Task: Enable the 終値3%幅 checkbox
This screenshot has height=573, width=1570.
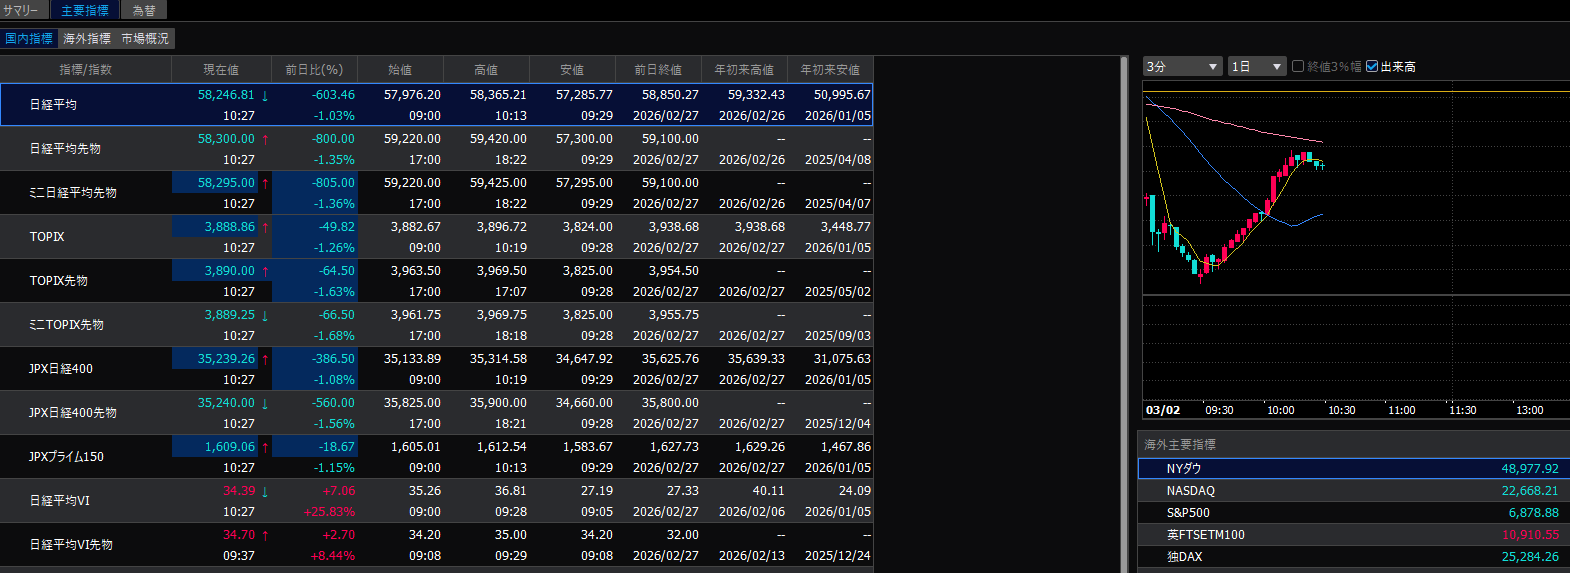Action: coord(1298,66)
